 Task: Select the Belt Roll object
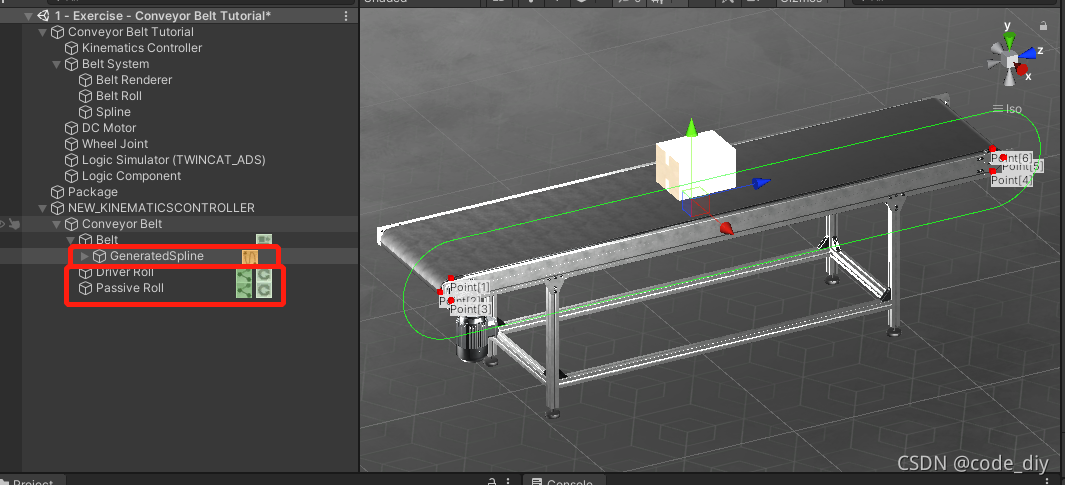pos(119,96)
